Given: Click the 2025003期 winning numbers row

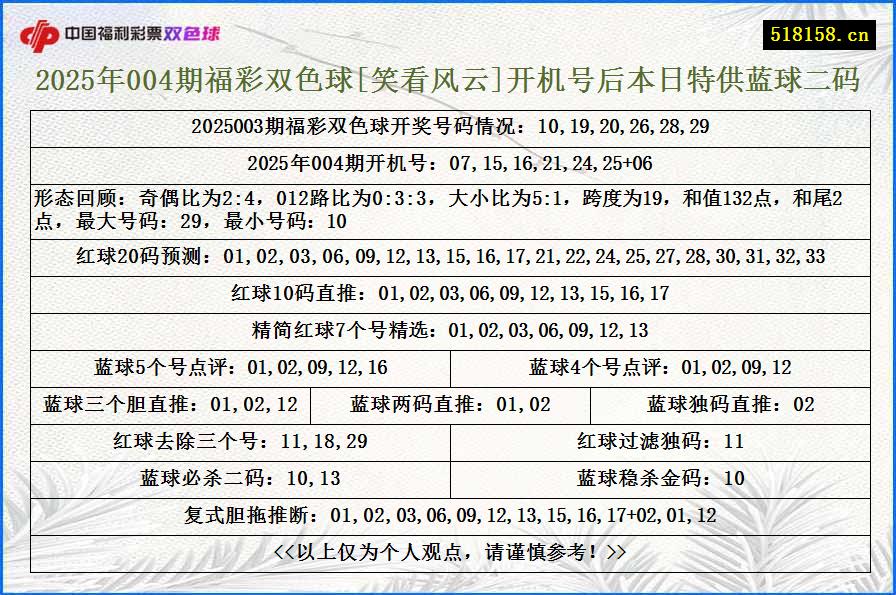Looking at the screenshot, I should click(448, 126).
